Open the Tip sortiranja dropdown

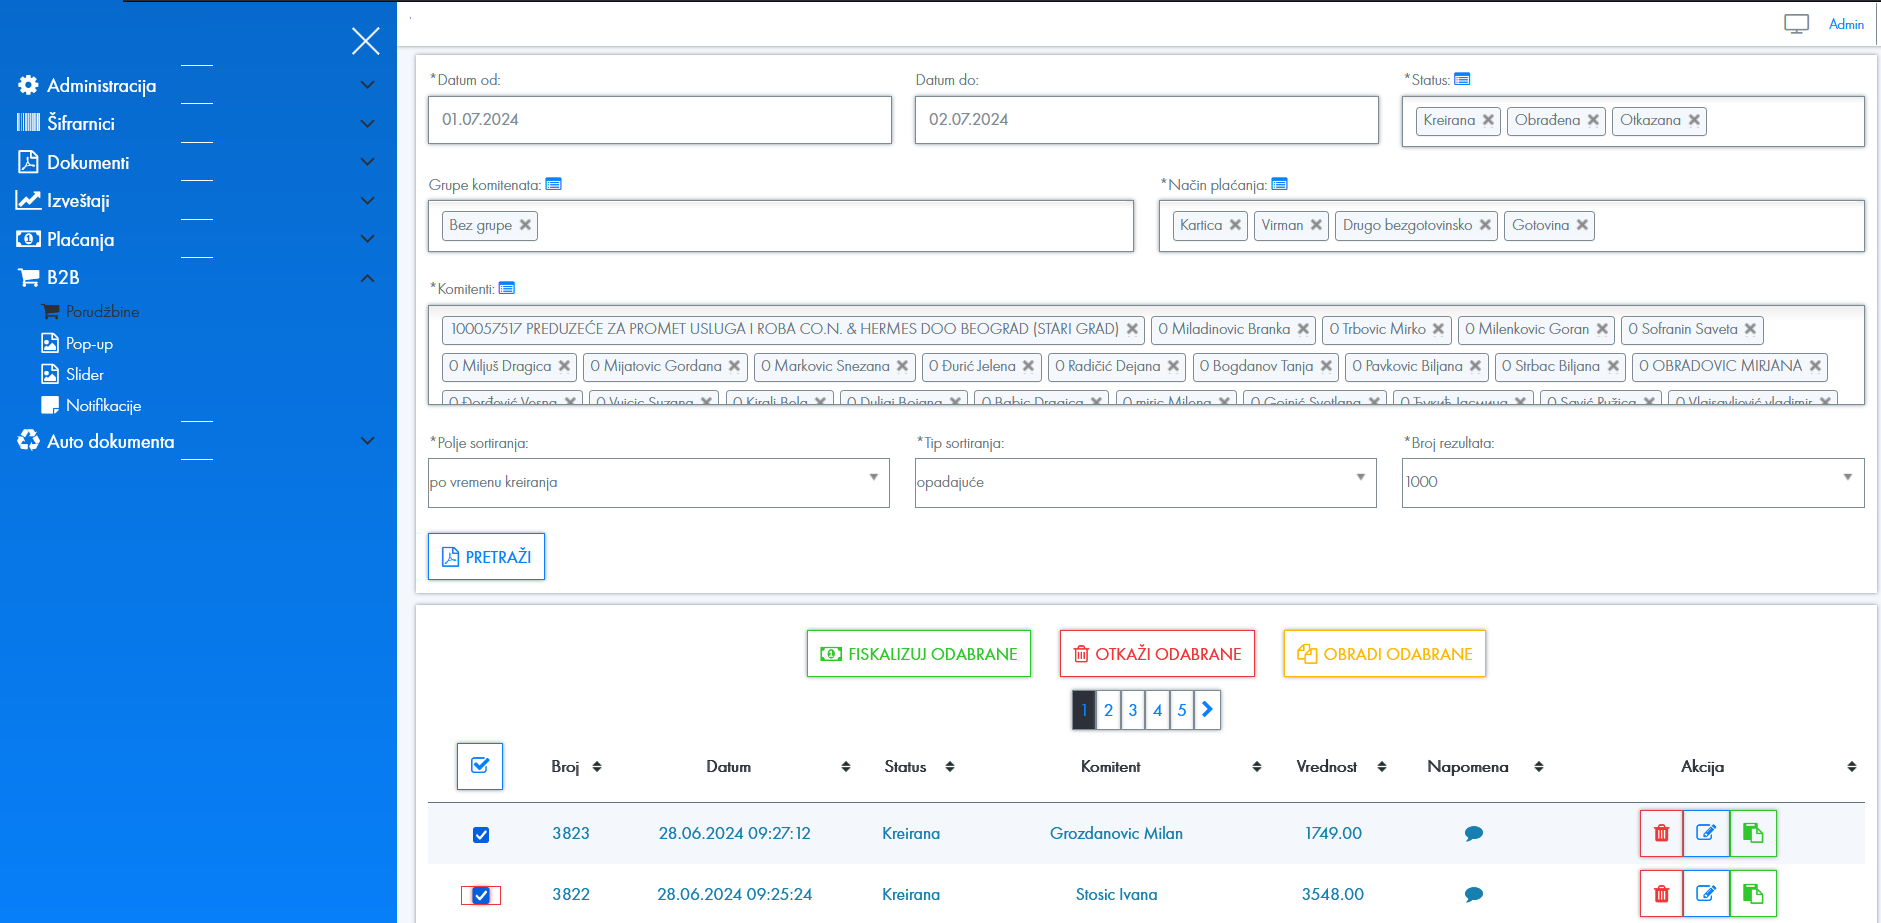coord(1146,483)
